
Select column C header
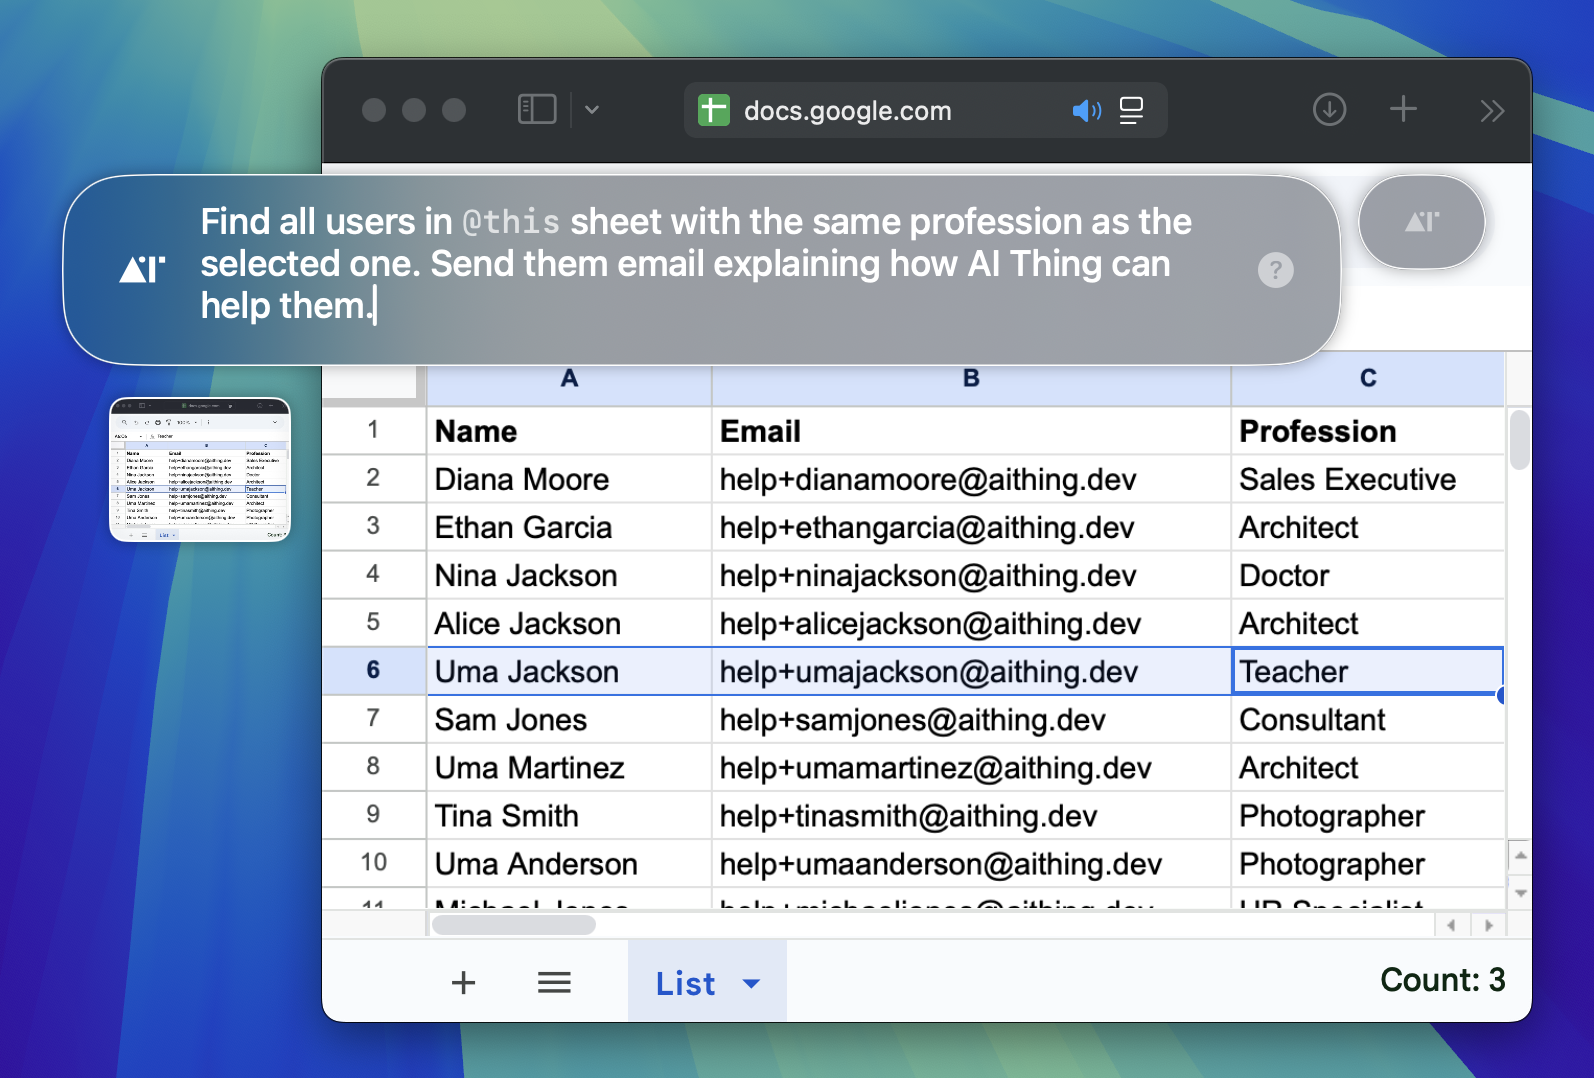1368,378
